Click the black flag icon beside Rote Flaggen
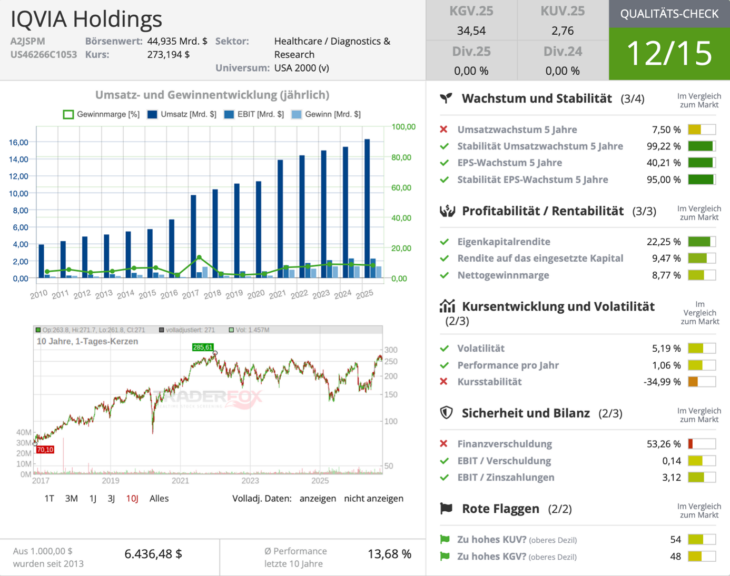 pyautogui.click(x=446, y=508)
